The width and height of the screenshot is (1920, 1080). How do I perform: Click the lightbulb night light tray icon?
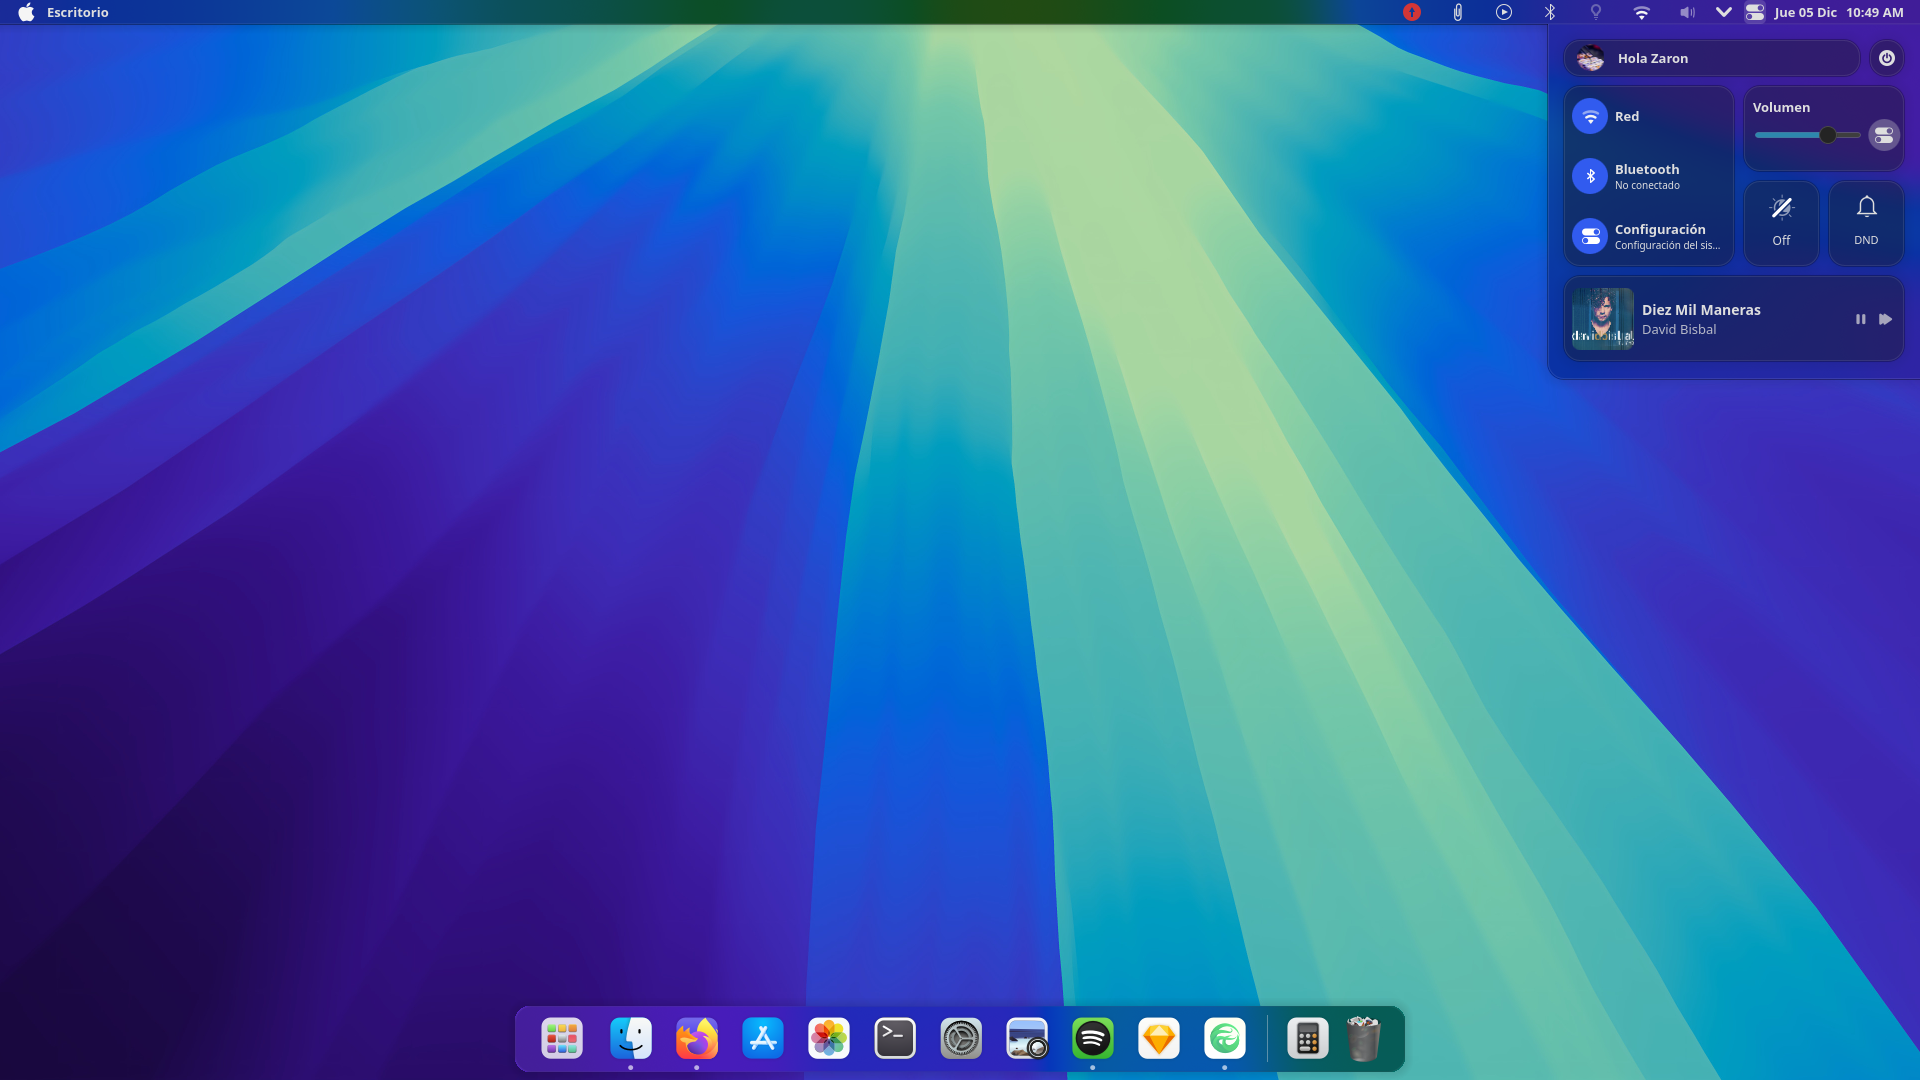click(1596, 12)
